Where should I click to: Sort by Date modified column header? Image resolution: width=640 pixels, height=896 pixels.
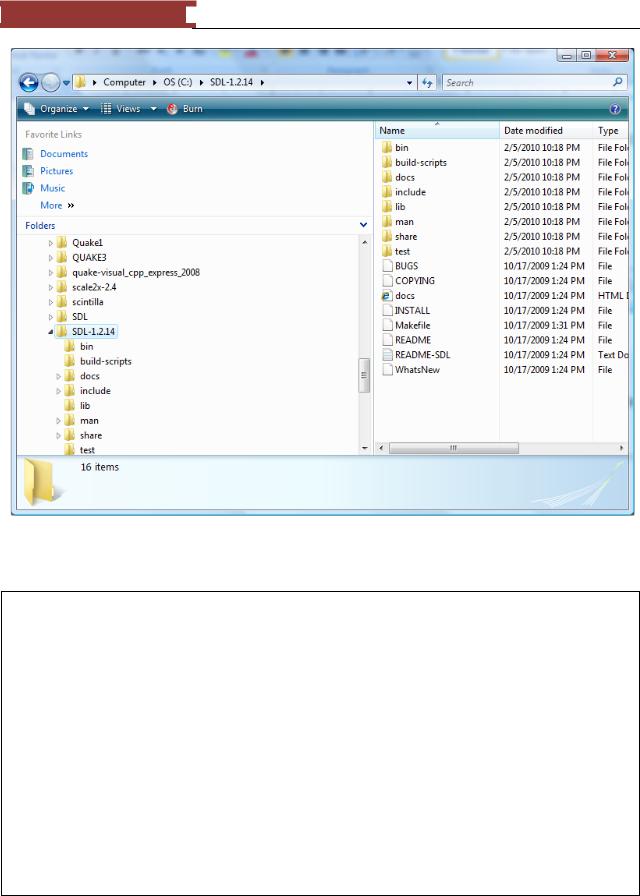tap(546, 131)
